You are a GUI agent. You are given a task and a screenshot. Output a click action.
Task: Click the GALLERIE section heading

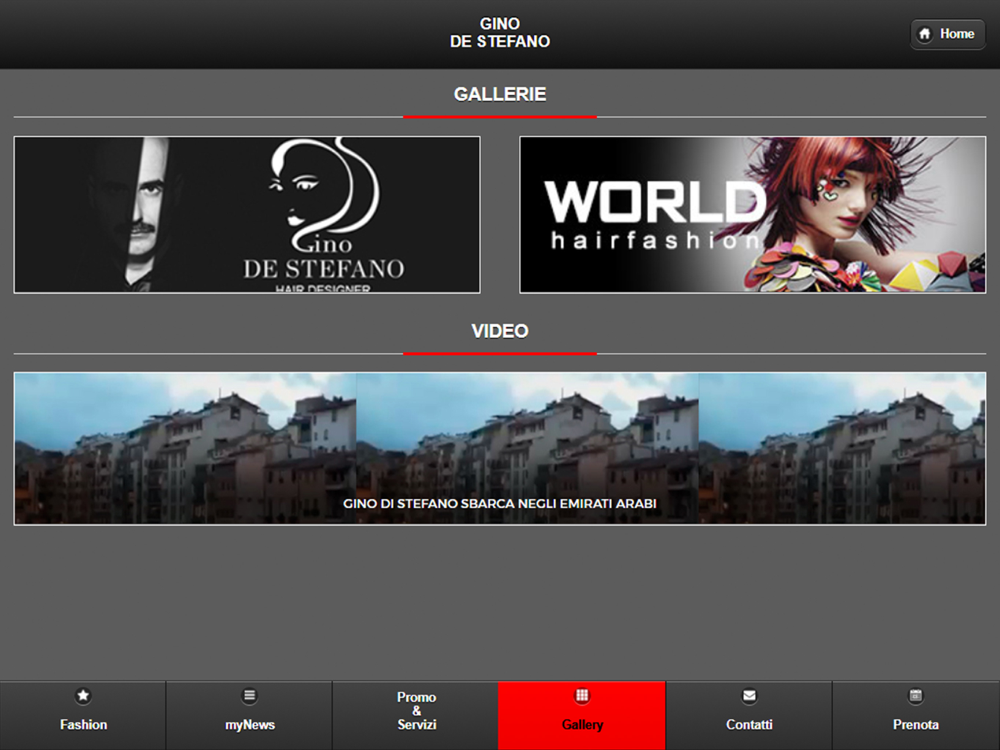500,94
